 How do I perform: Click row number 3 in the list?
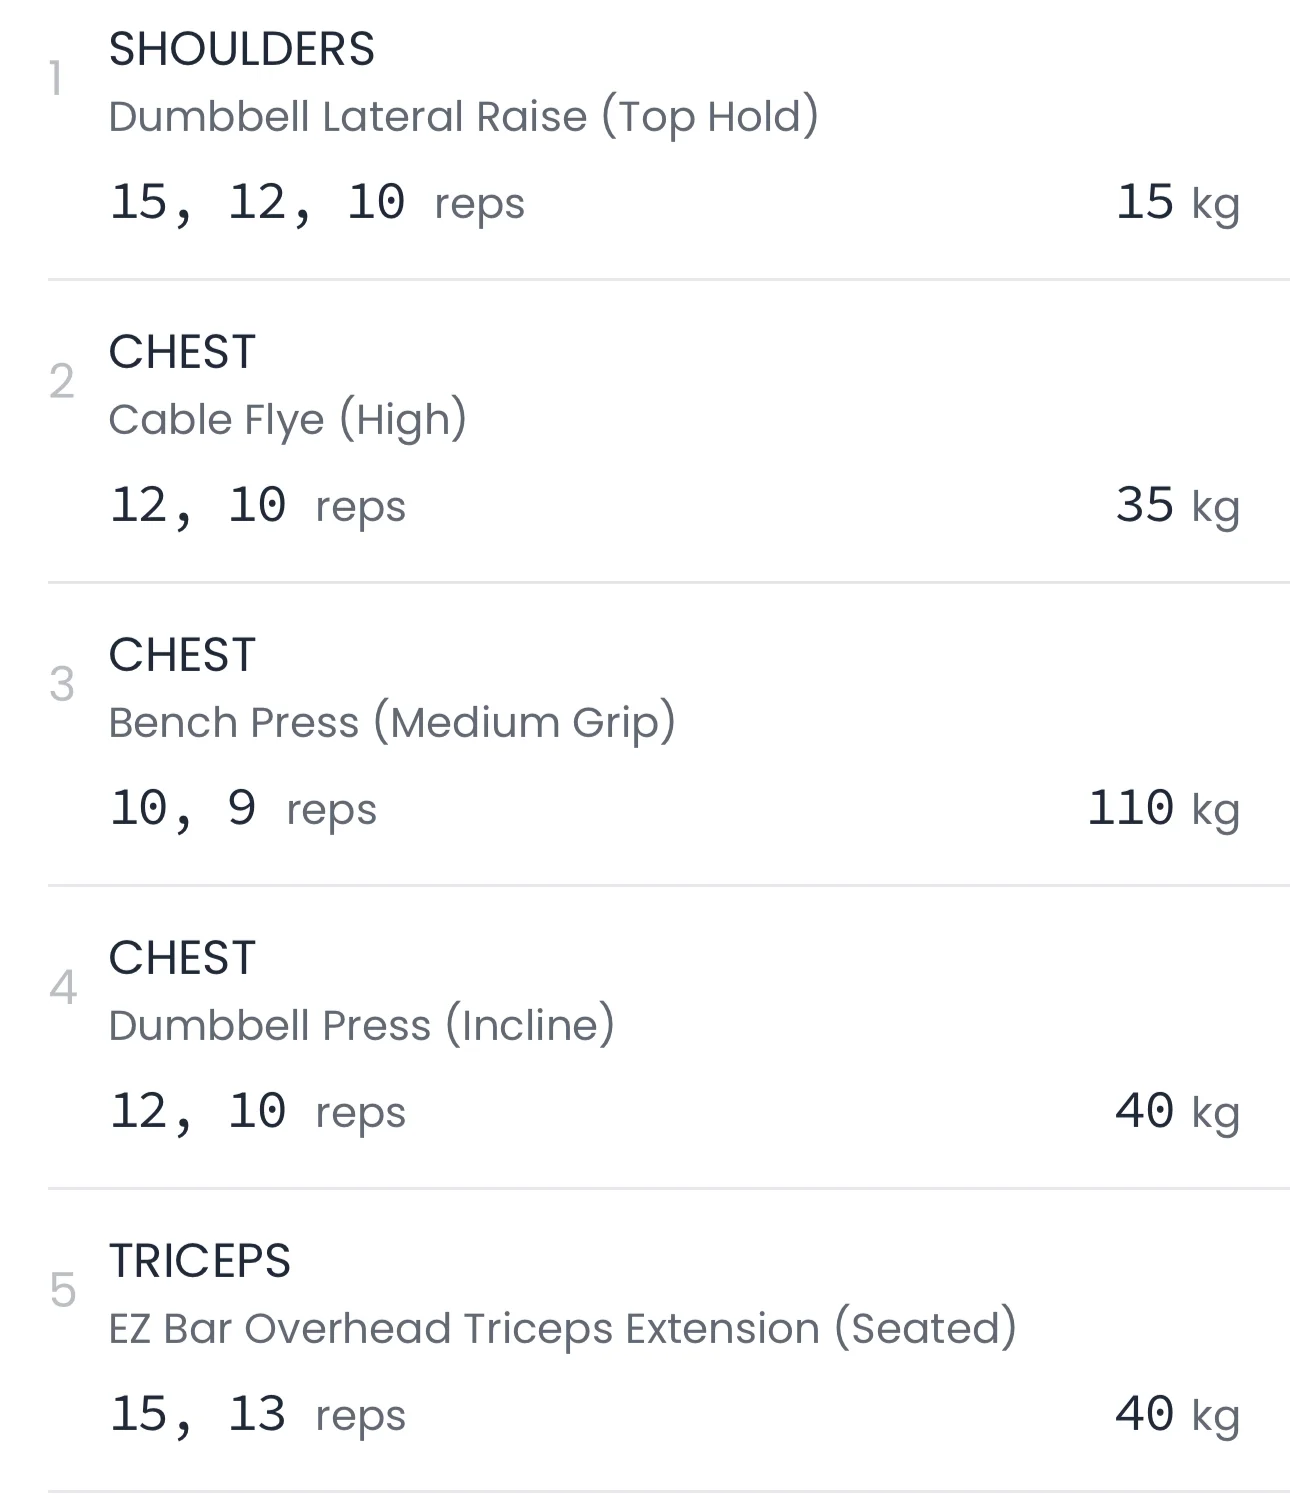pyautogui.click(x=62, y=685)
